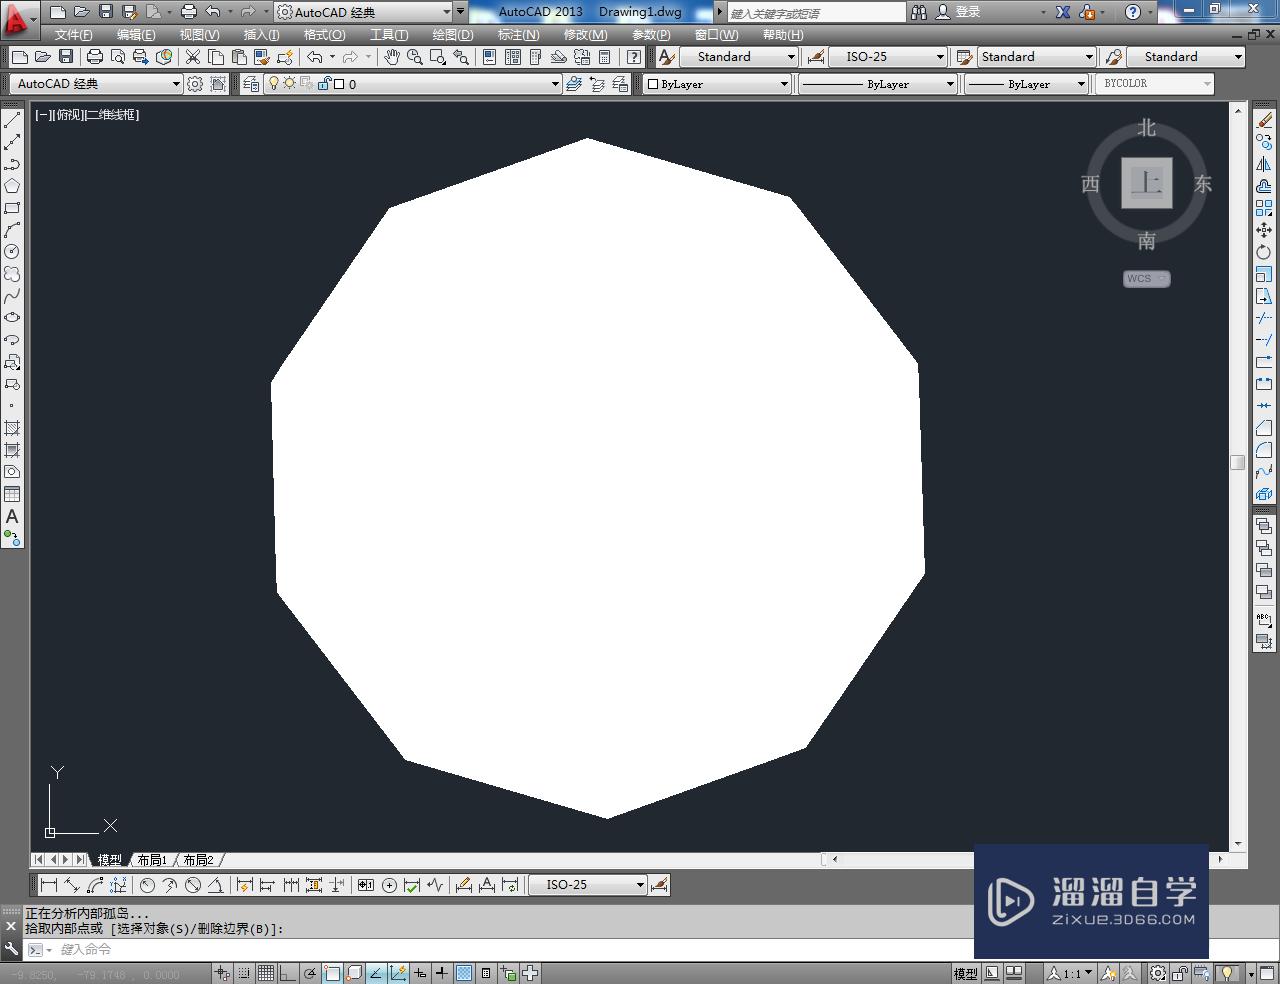Viewport: 1280px width, 984px height.
Task: Select the Ellipse draw tool
Action: tap(12, 318)
